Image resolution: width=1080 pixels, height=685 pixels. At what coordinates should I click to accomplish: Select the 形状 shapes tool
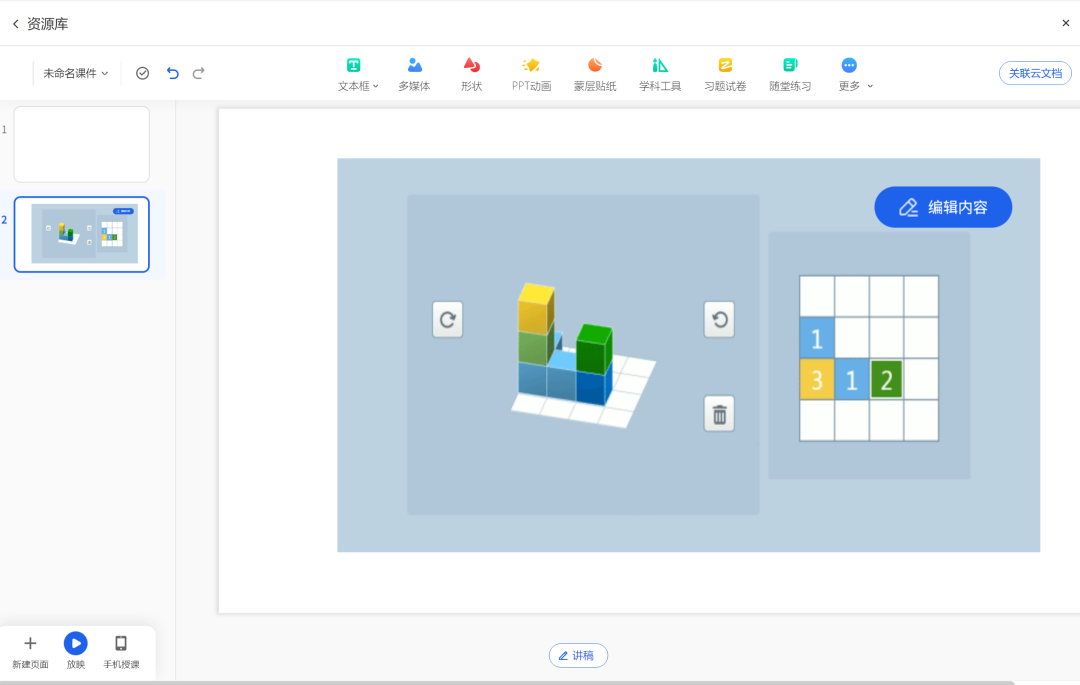pos(471,74)
